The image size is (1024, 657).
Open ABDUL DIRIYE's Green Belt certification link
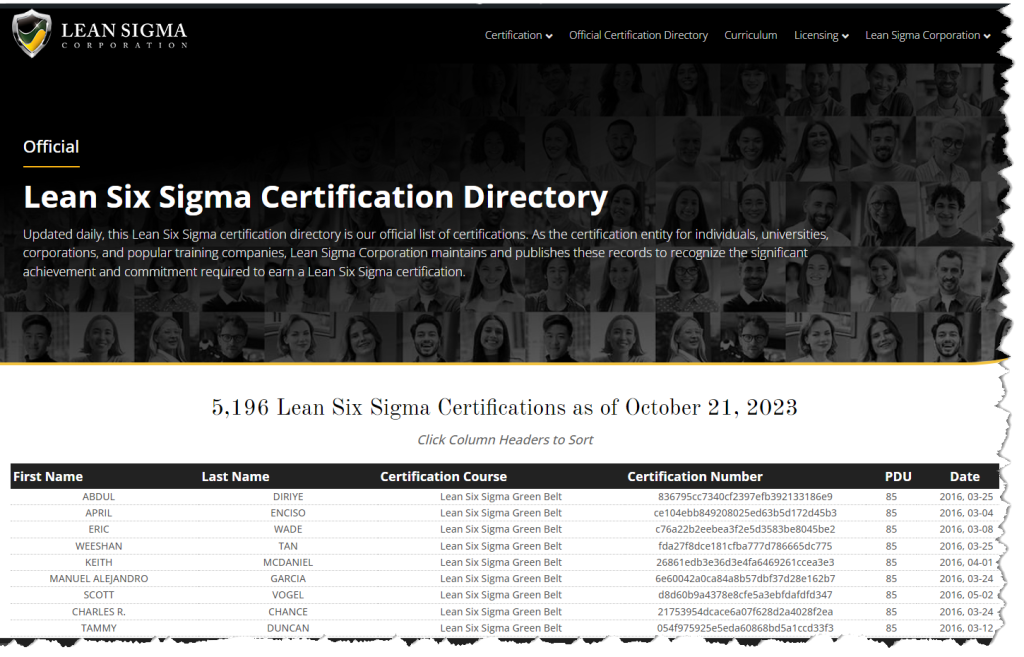501,496
